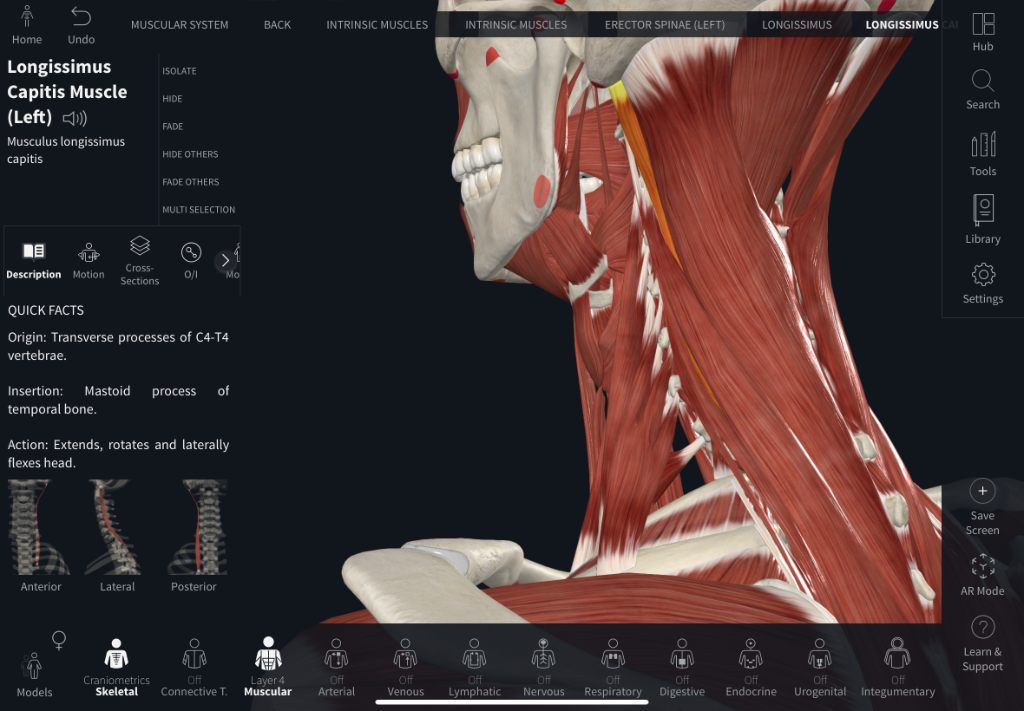This screenshot has height=711, width=1024.
Task: Play the muscle name audio pronunciation
Action: (75, 118)
